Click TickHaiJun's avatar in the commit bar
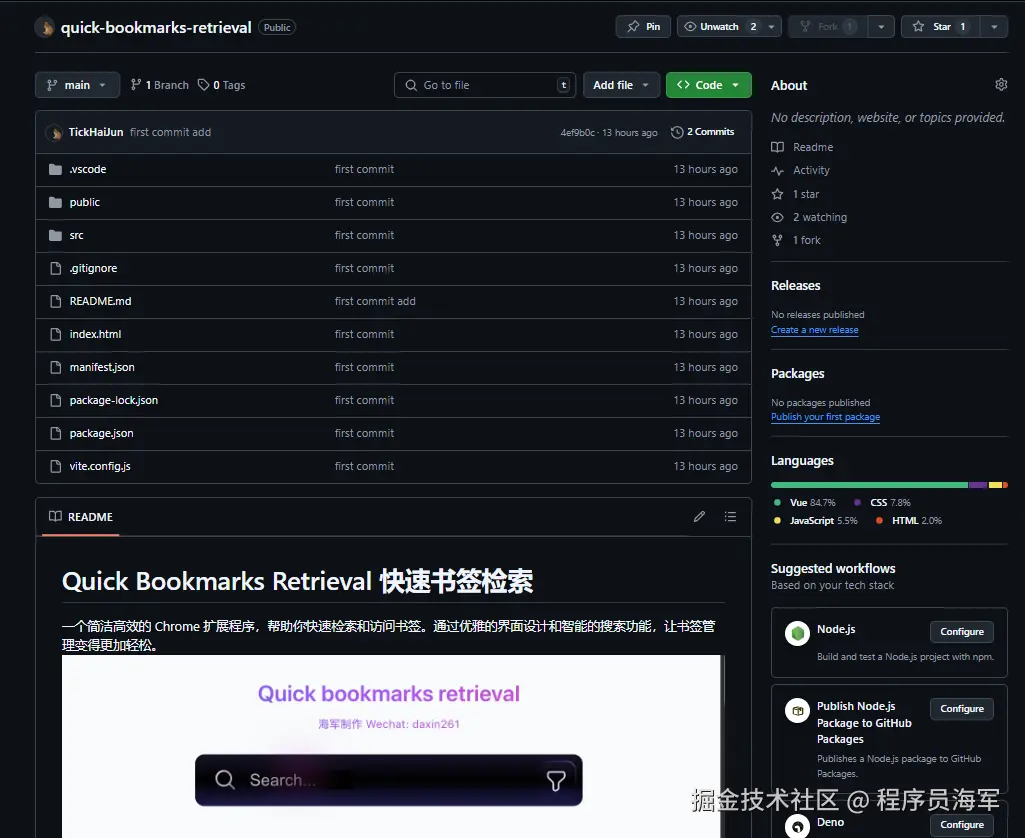The height and width of the screenshot is (838, 1025). tap(54, 131)
